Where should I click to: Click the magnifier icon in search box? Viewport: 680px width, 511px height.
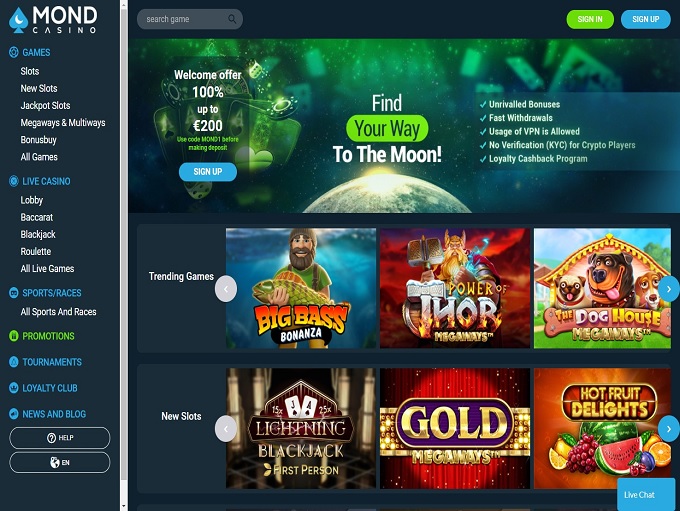click(x=232, y=19)
